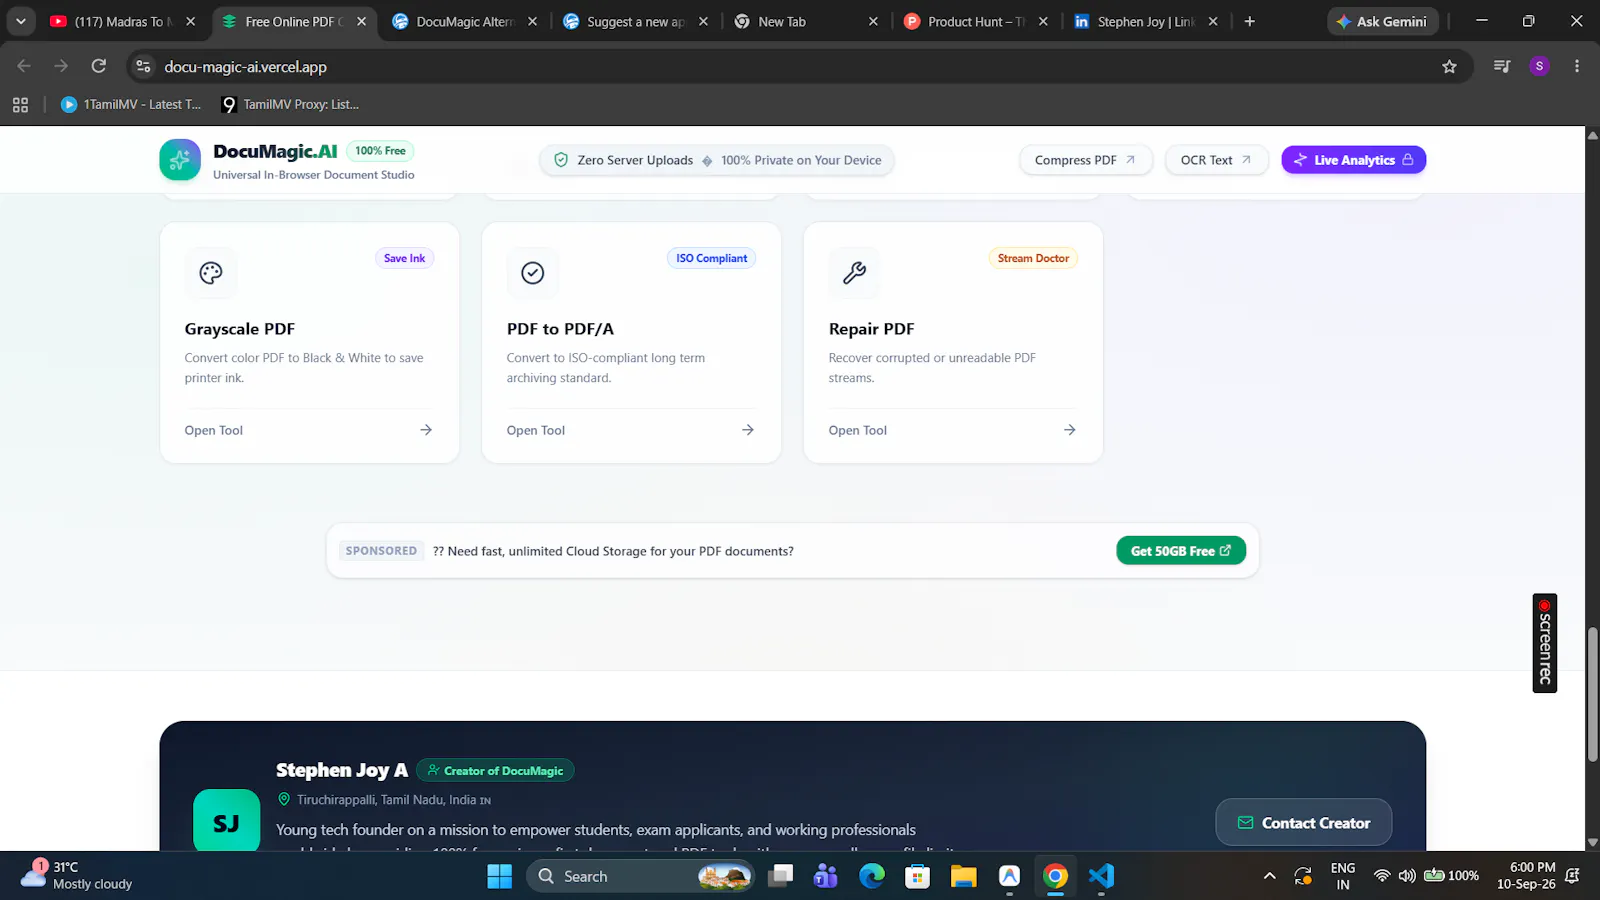Open the media controls icon in Chrome toolbar

coord(1502,66)
